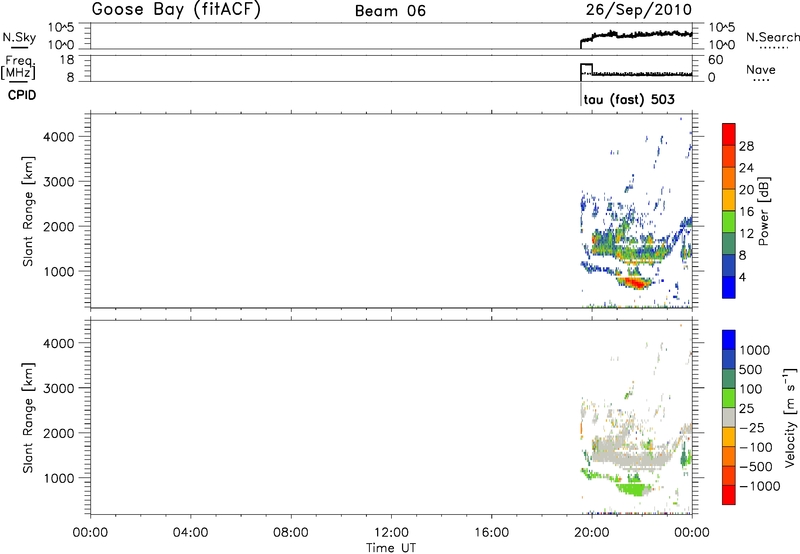Click the "N.Sky" legend label
This screenshot has height=554, width=800.
click(19, 37)
